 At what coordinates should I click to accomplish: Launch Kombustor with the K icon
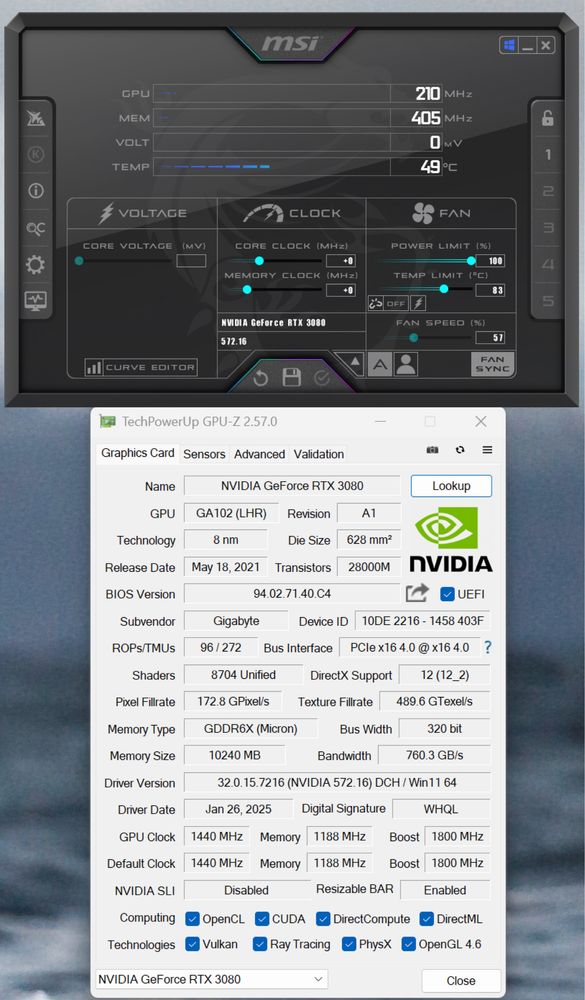36,154
